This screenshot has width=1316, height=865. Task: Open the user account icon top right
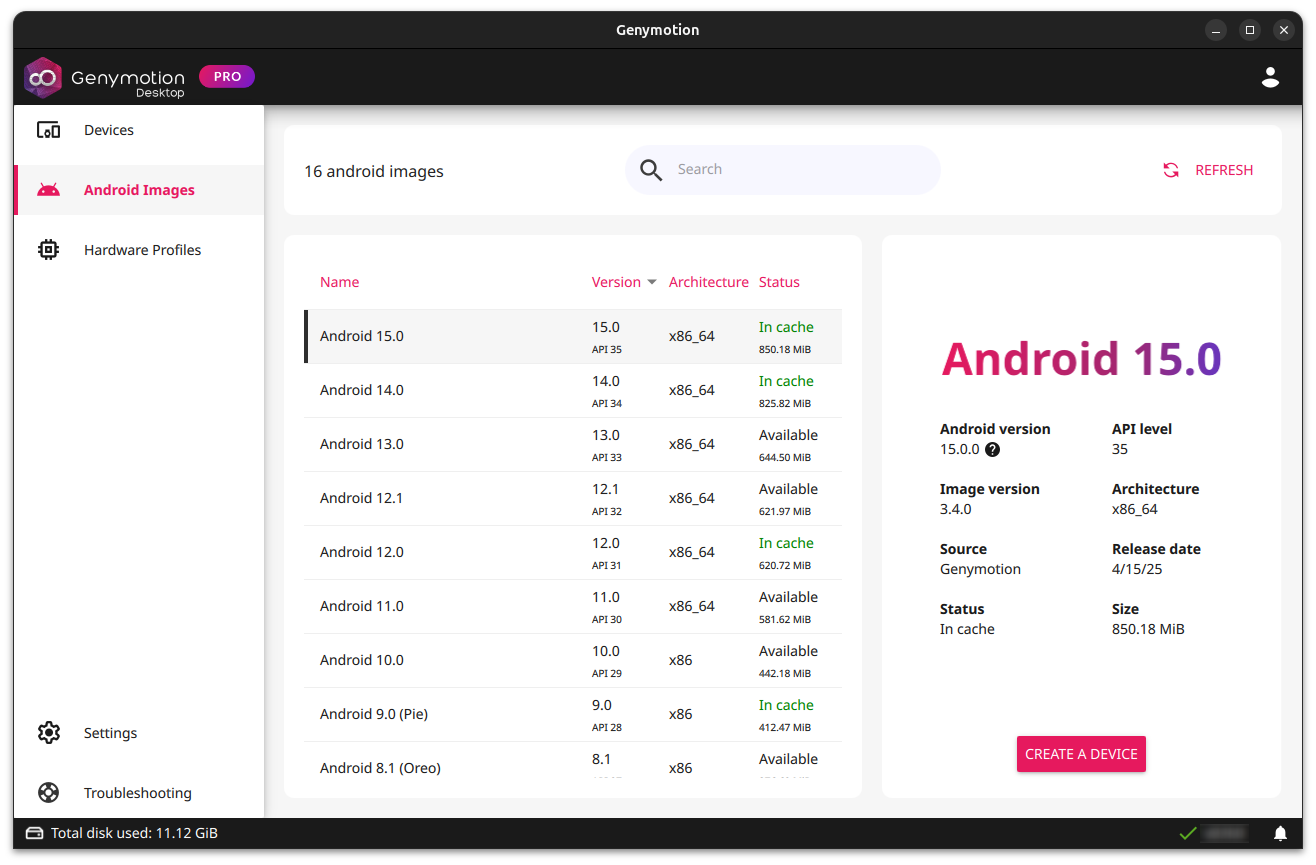1270,76
